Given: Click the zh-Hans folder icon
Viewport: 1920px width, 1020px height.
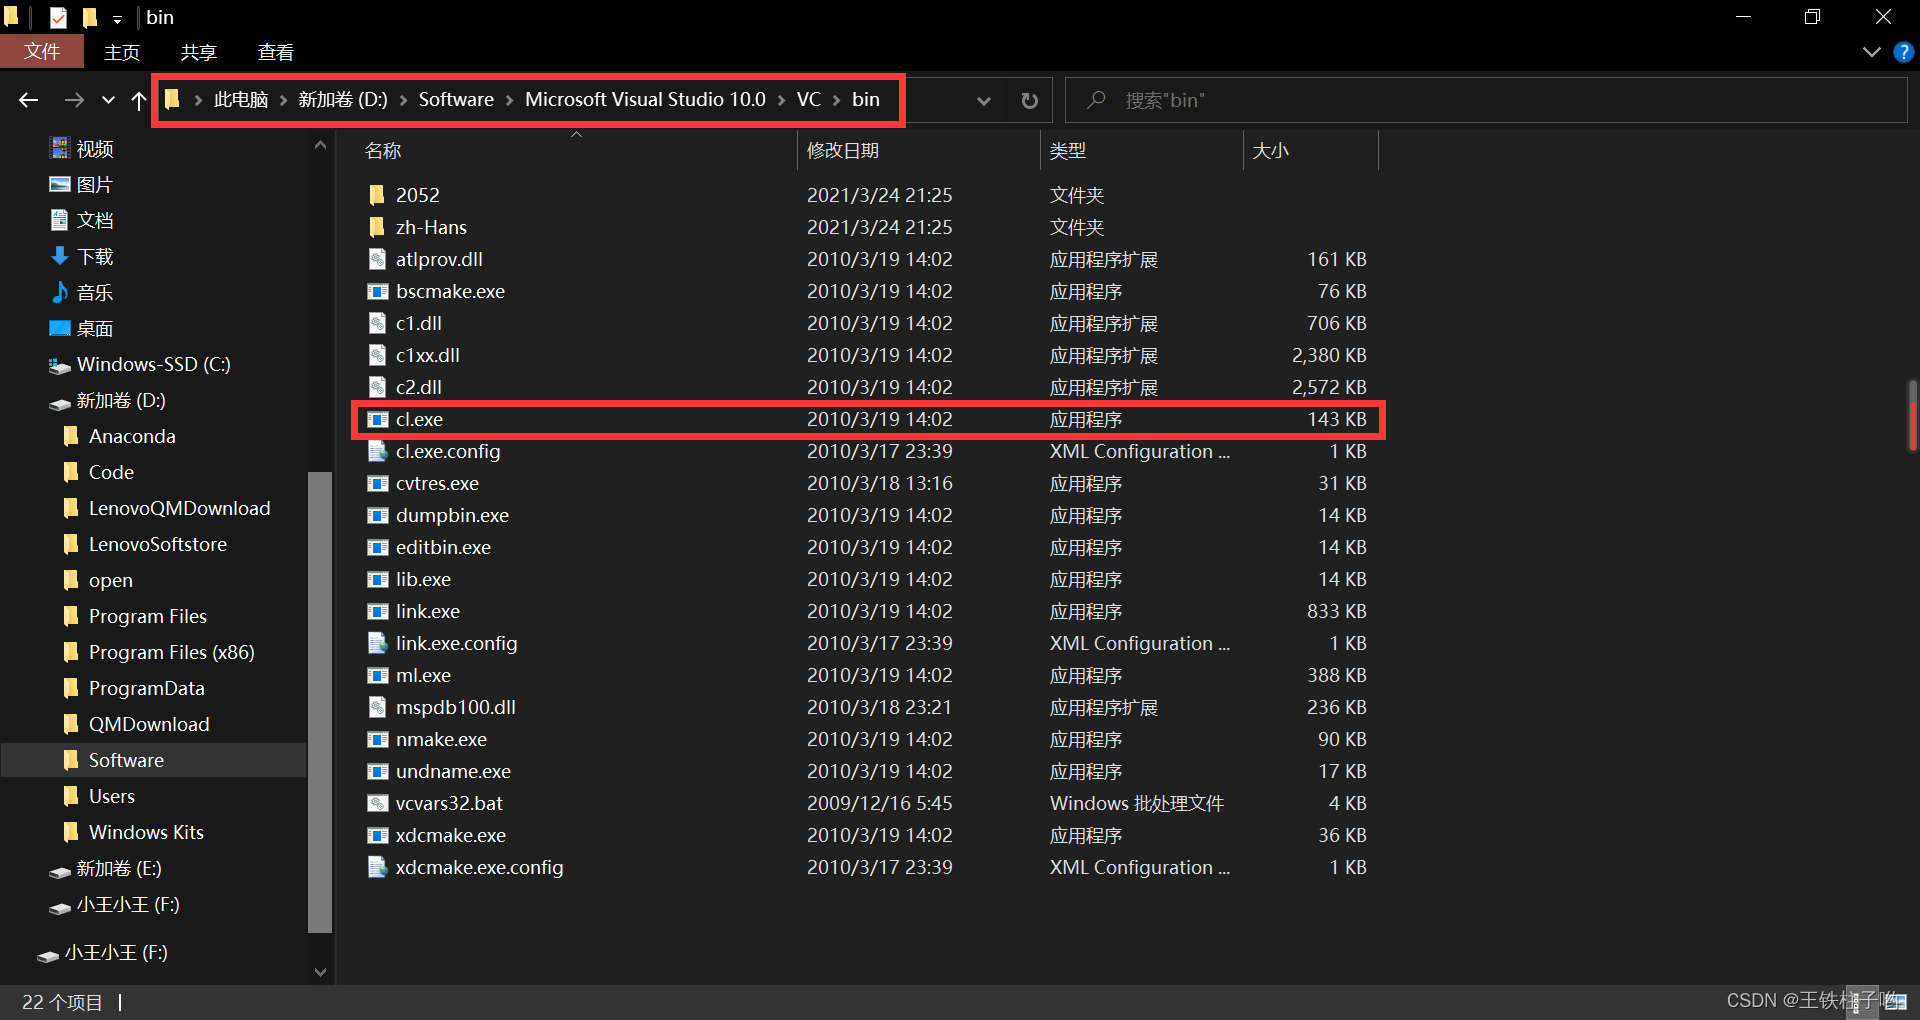Looking at the screenshot, I should [377, 227].
